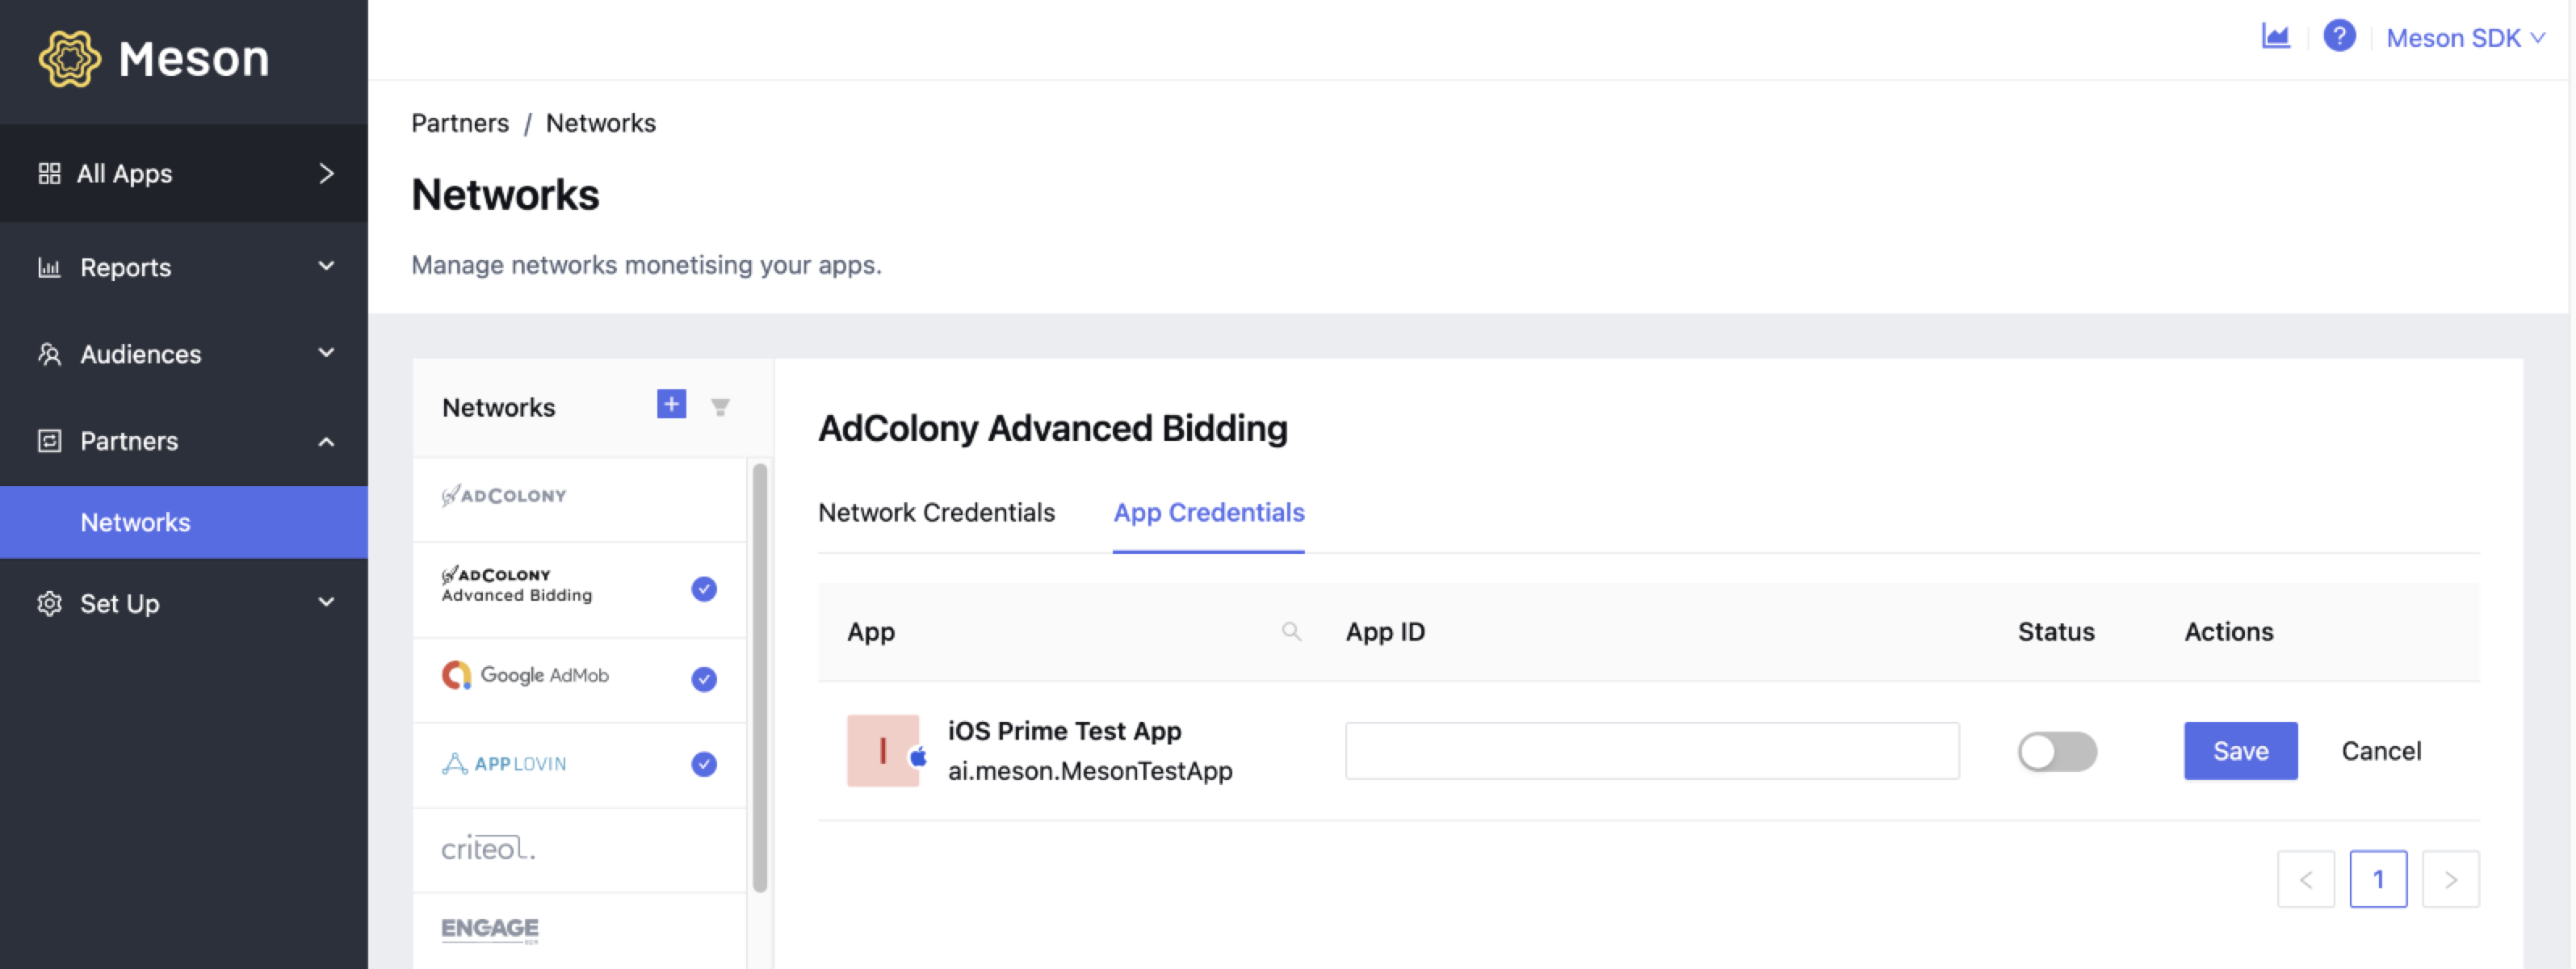This screenshot has width=2576, height=969.
Task: Click the iOS Prime Test App name
Action: click(x=1064, y=731)
